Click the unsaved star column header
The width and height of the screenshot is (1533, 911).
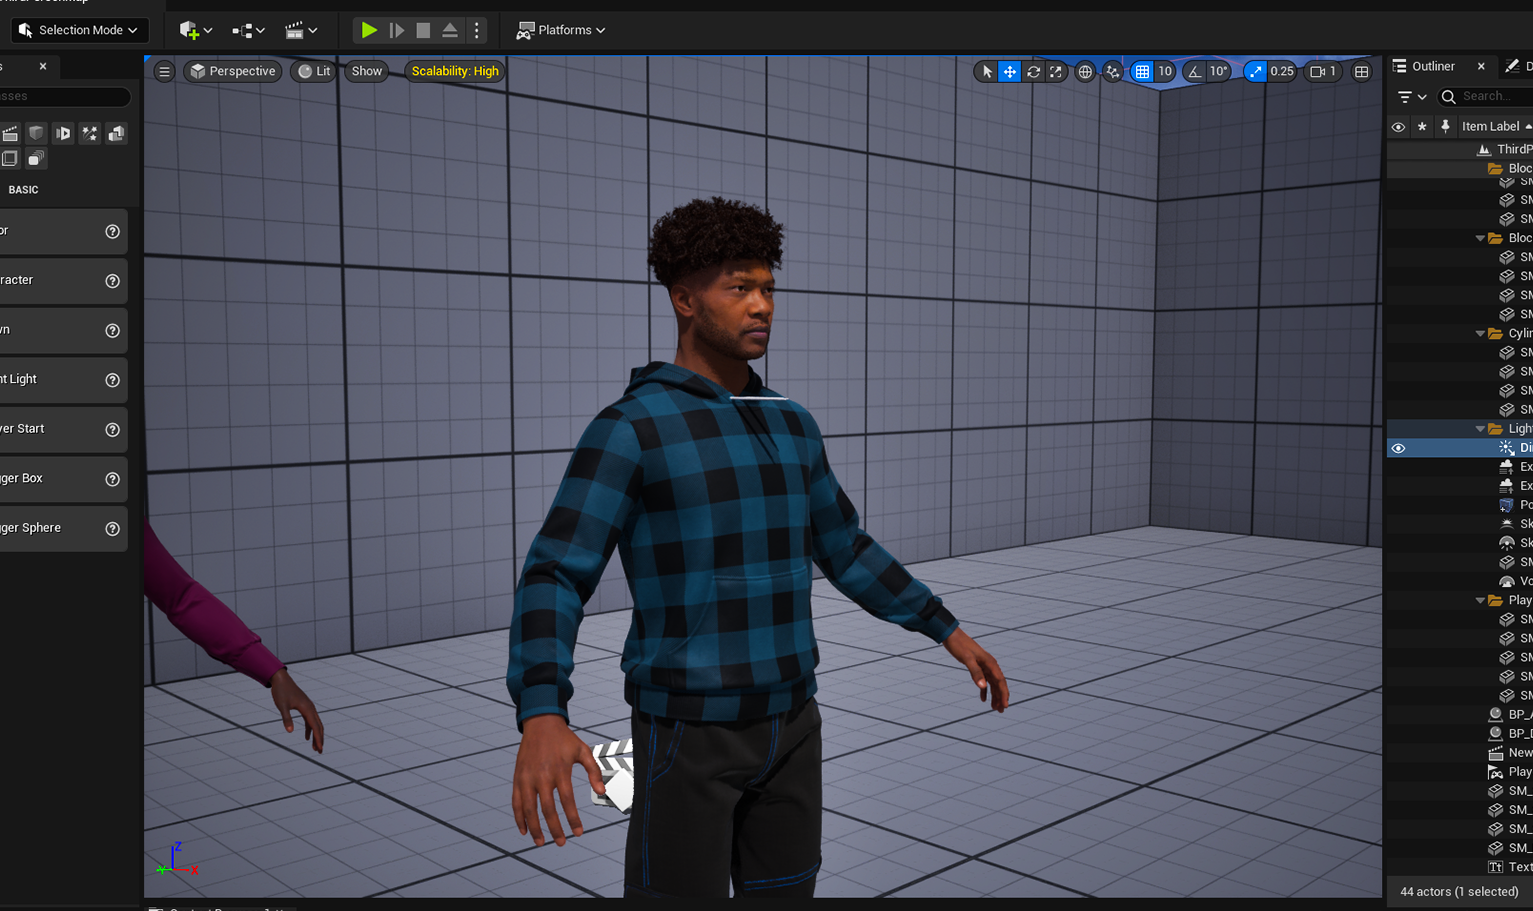[1422, 127]
